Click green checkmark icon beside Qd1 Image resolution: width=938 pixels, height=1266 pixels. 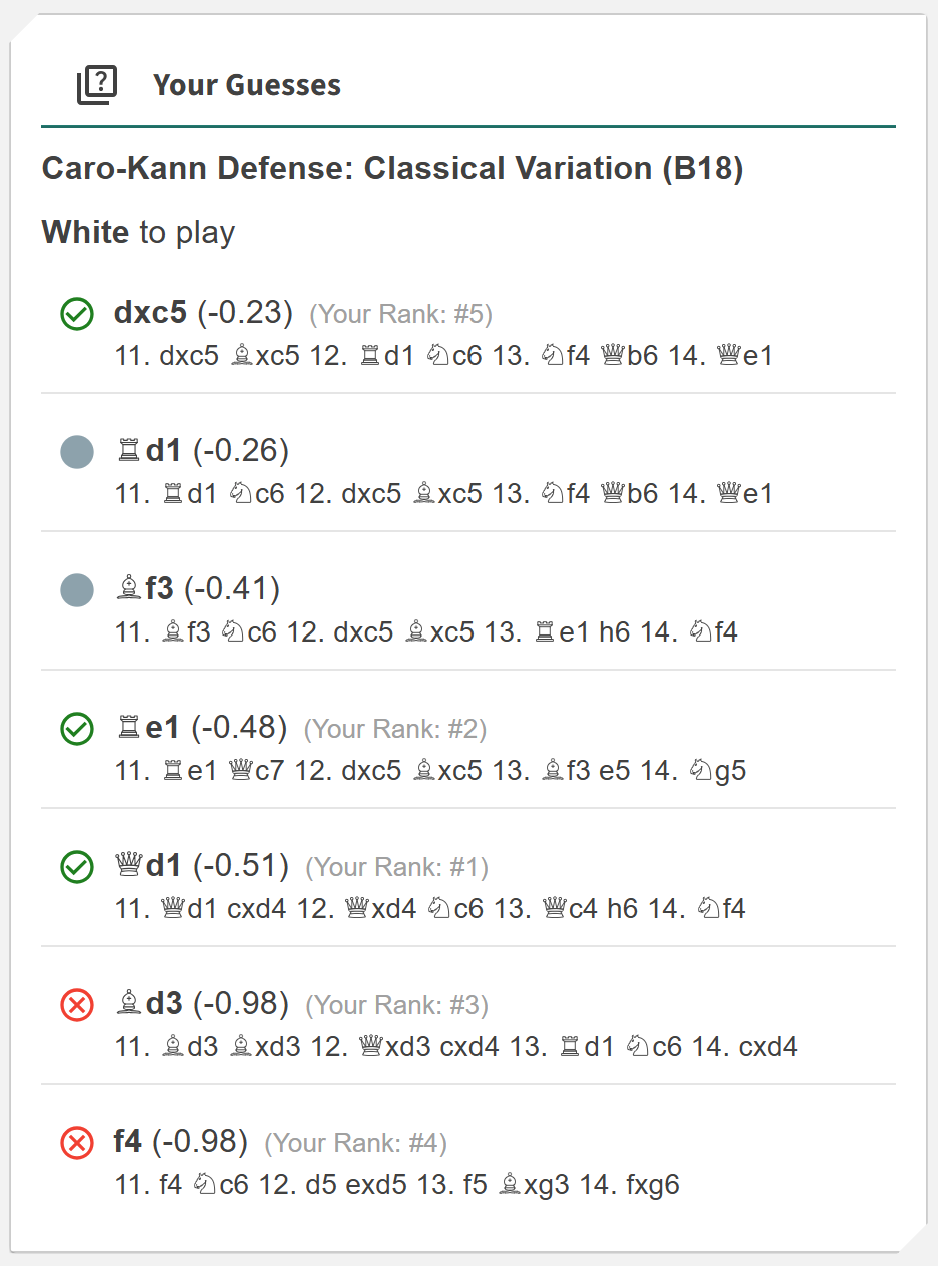click(77, 867)
